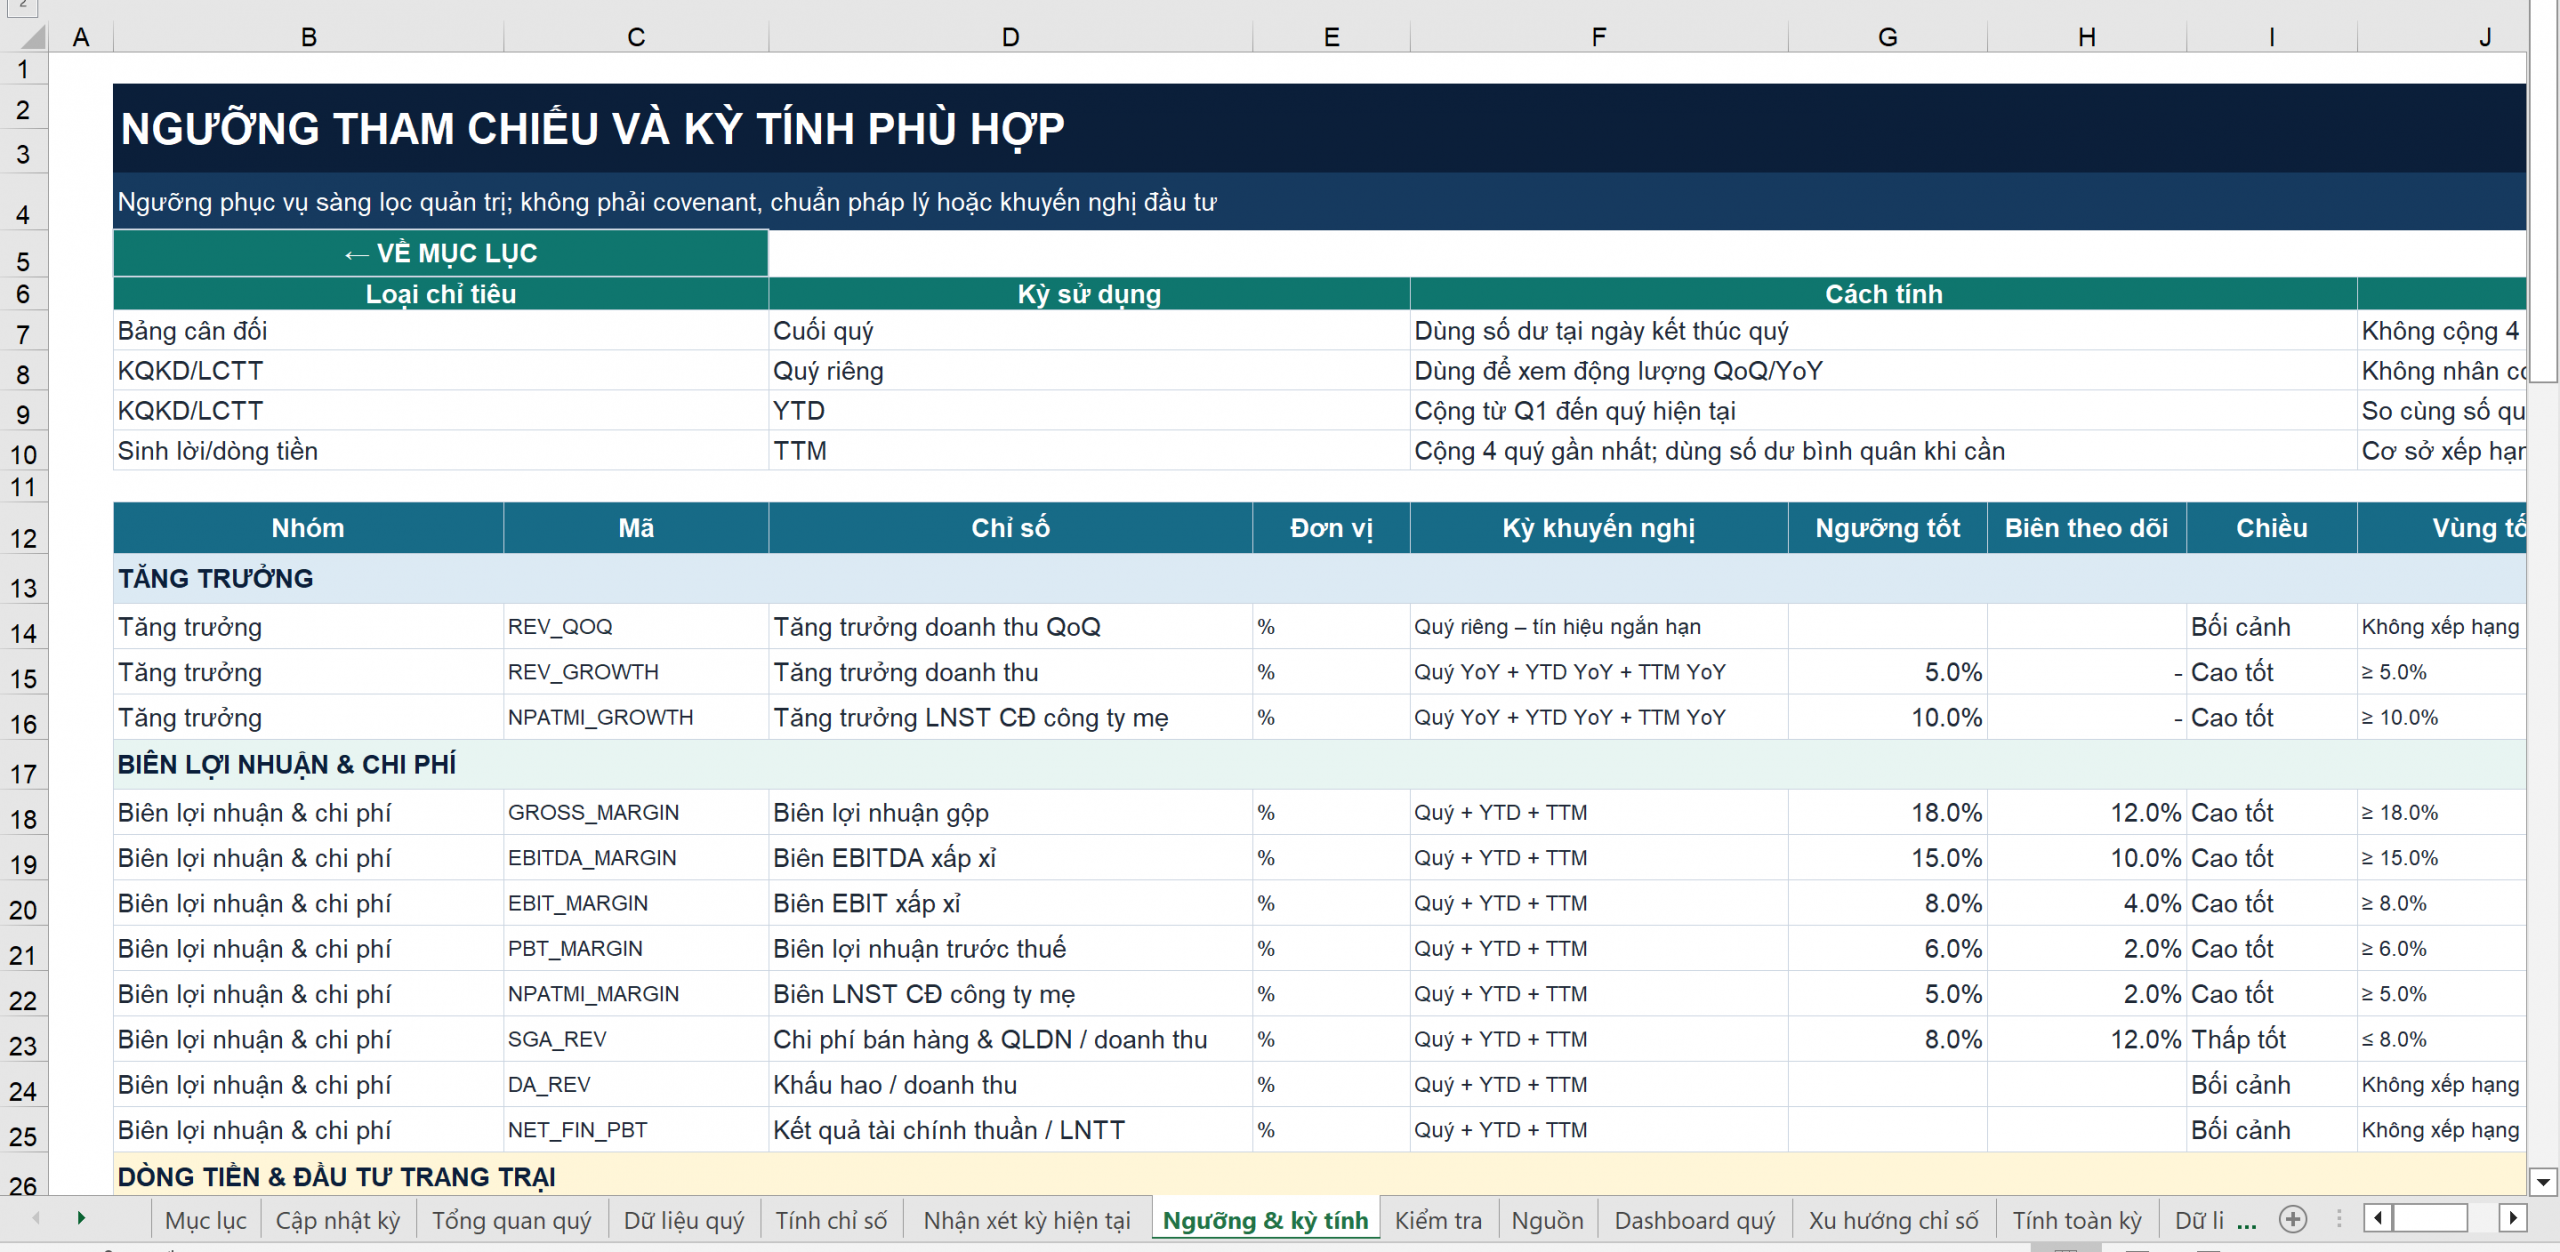Click horizontal scrollbar left arrow
Image resolution: width=2560 pixels, height=1252 pixels.
pyautogui.click(x=2378, y=1218)
